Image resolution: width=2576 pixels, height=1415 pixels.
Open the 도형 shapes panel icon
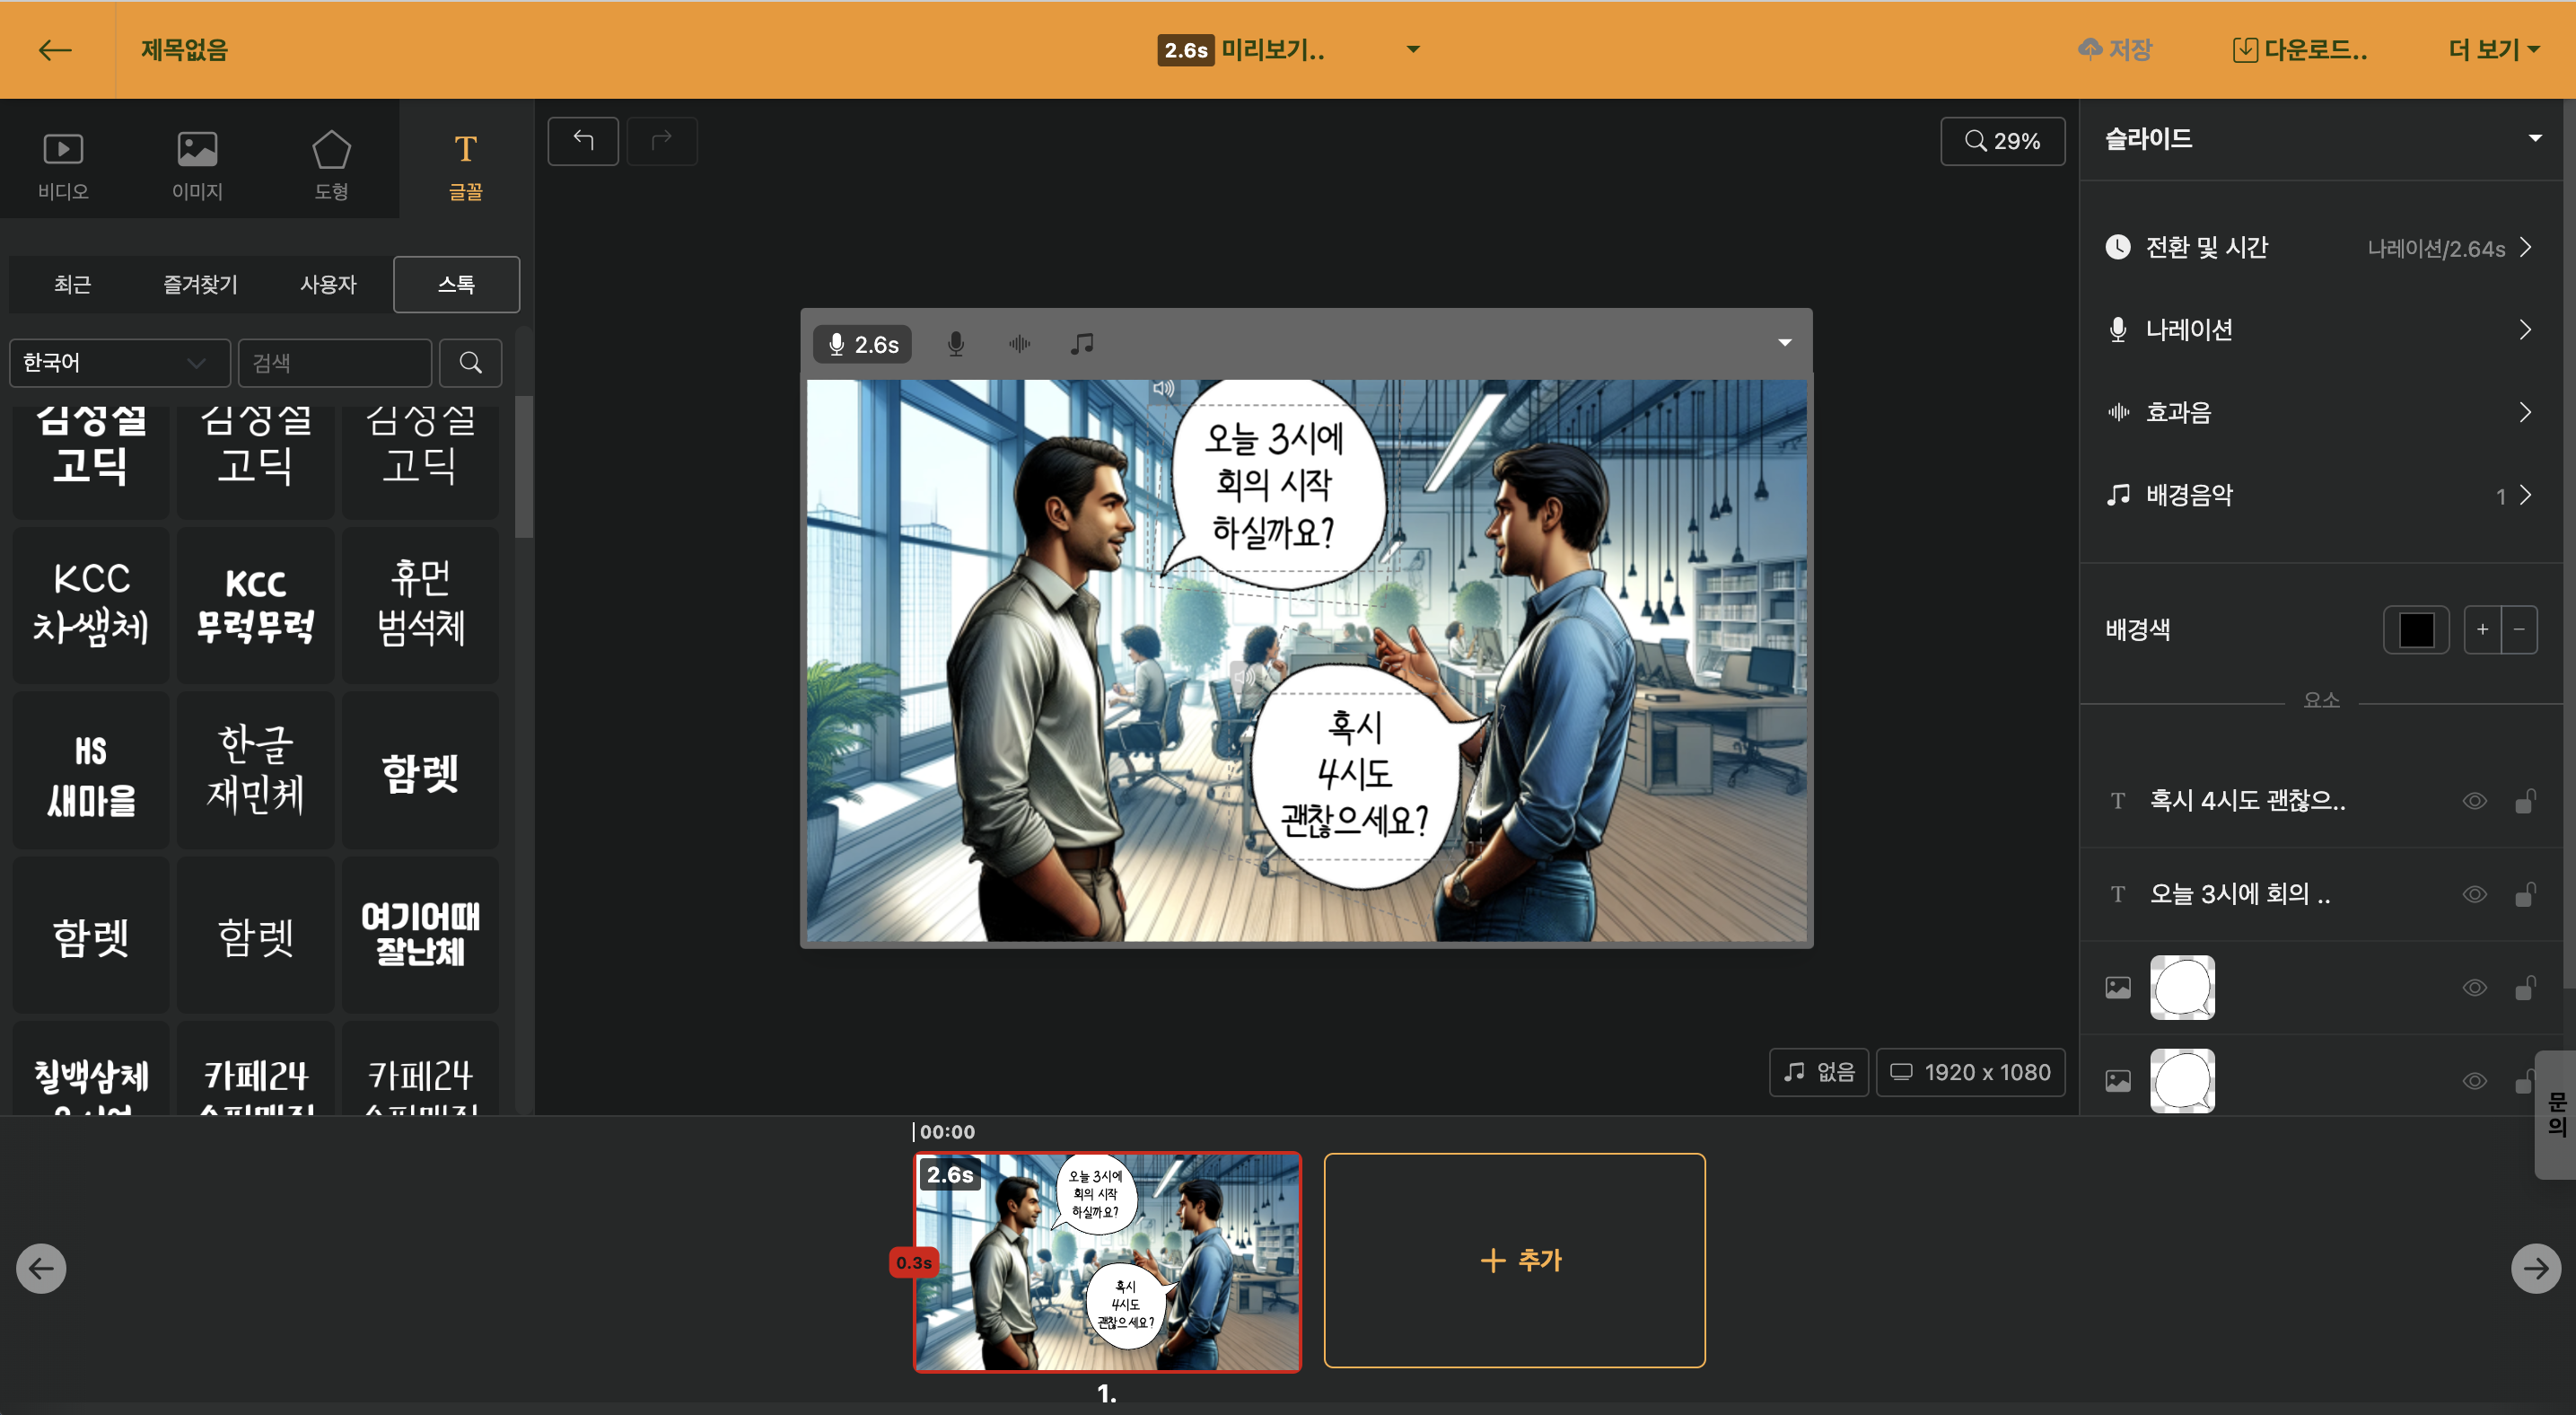click(331, 164)
